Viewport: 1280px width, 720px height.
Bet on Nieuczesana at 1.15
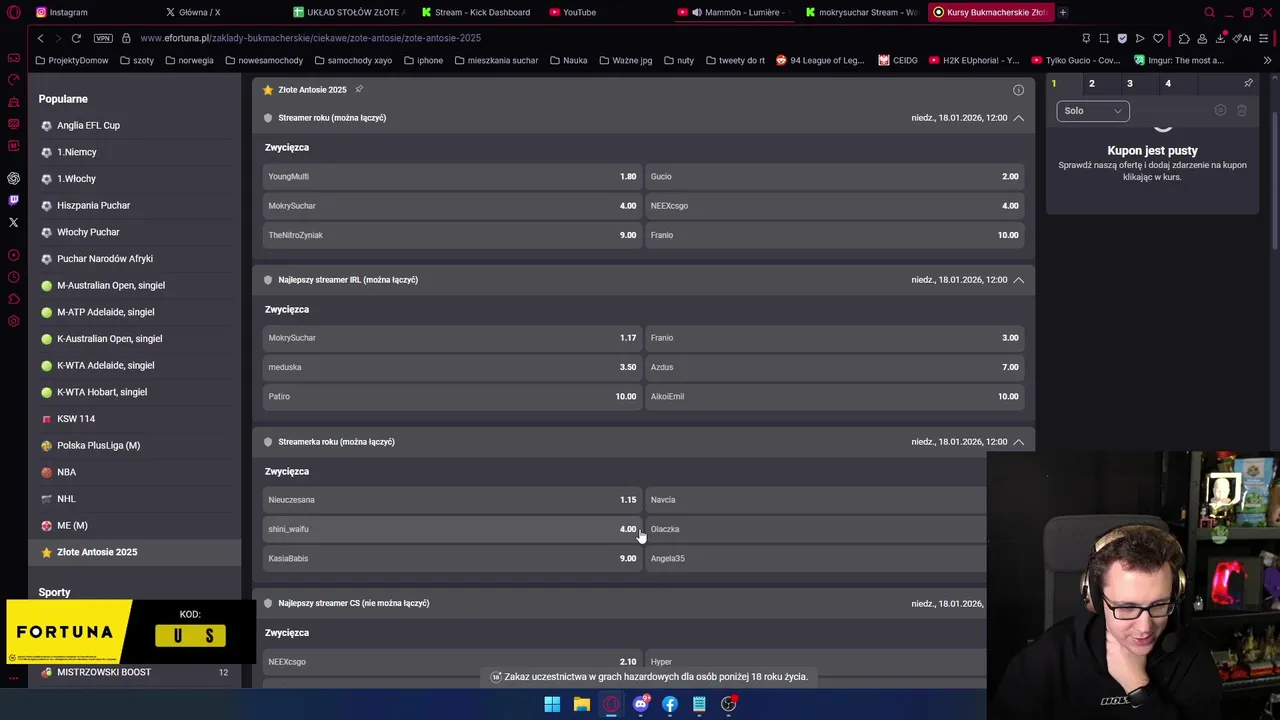pyautogui.click(x=451, y=500)
